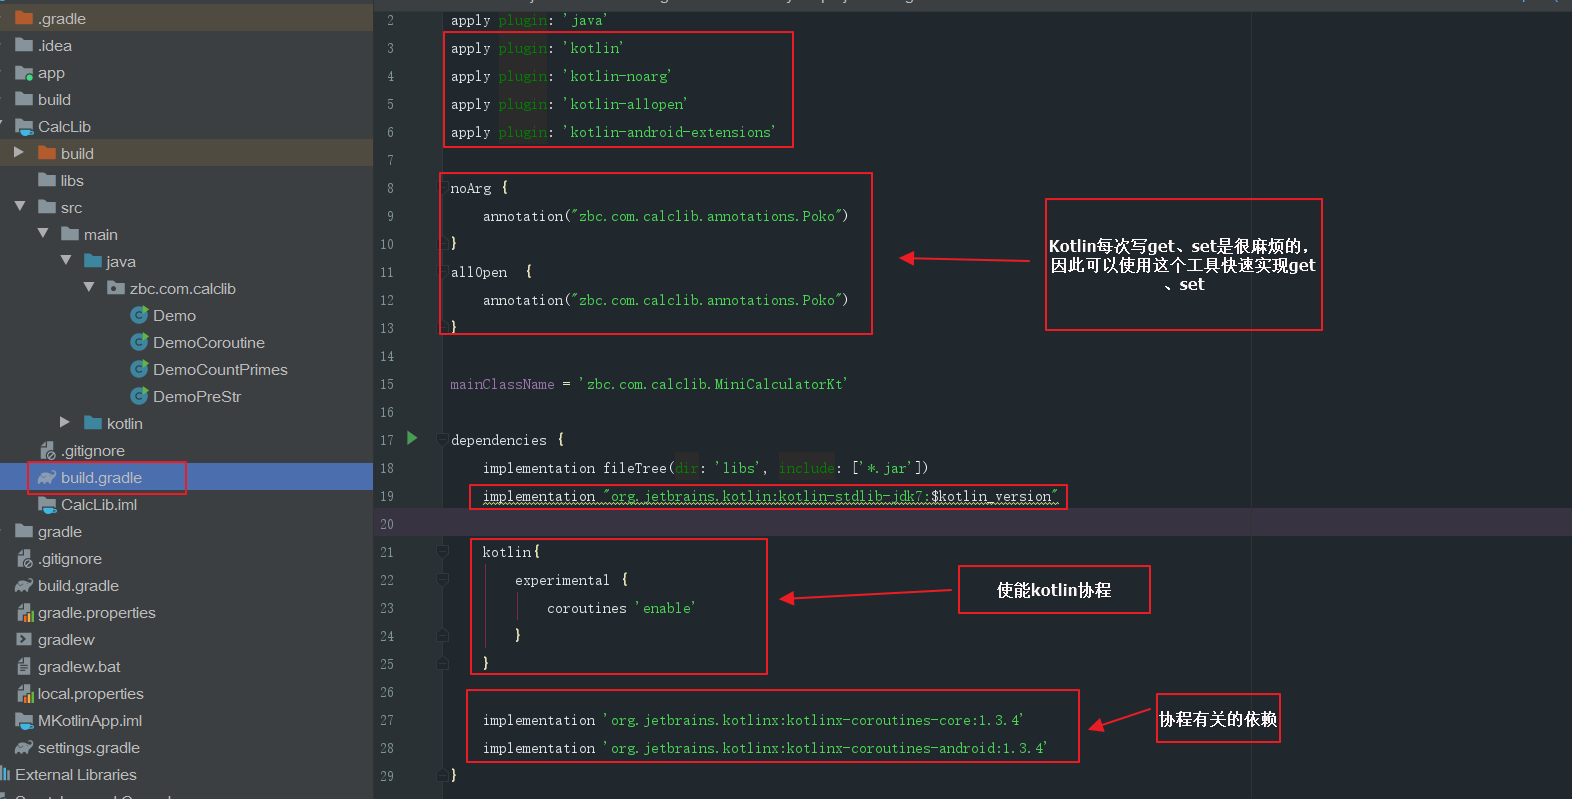Click the CalcLib module folder icon
This screenshot has height=799, width=1572.
[24, 126]
